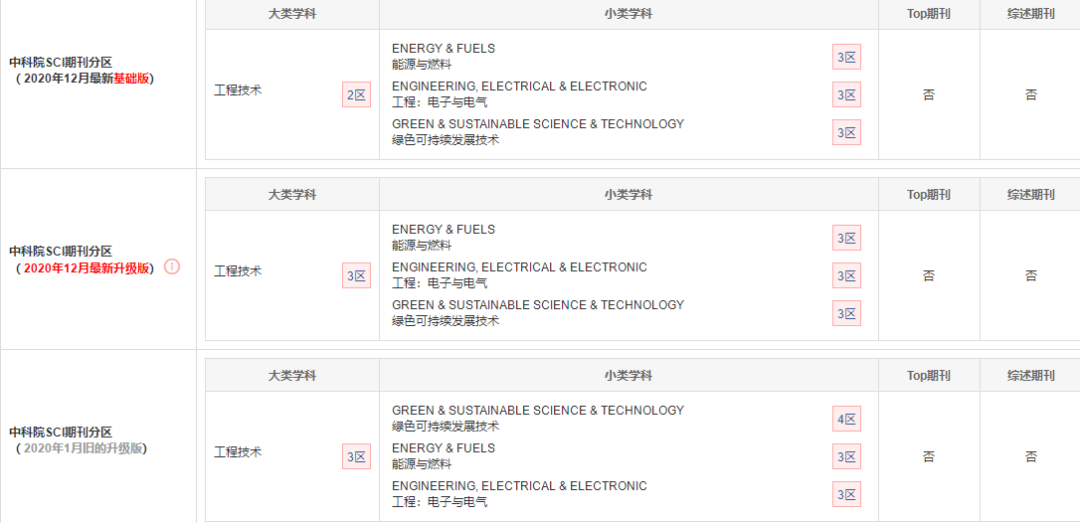Click 3区 badge for 工程技术 in 2020年1月旧的升级版
The image size is (1080, 523).
click(356, 457)
